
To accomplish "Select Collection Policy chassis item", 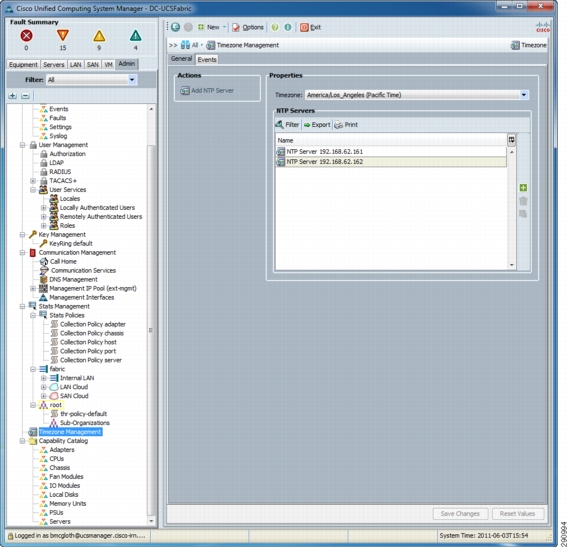I will point(92,333).
